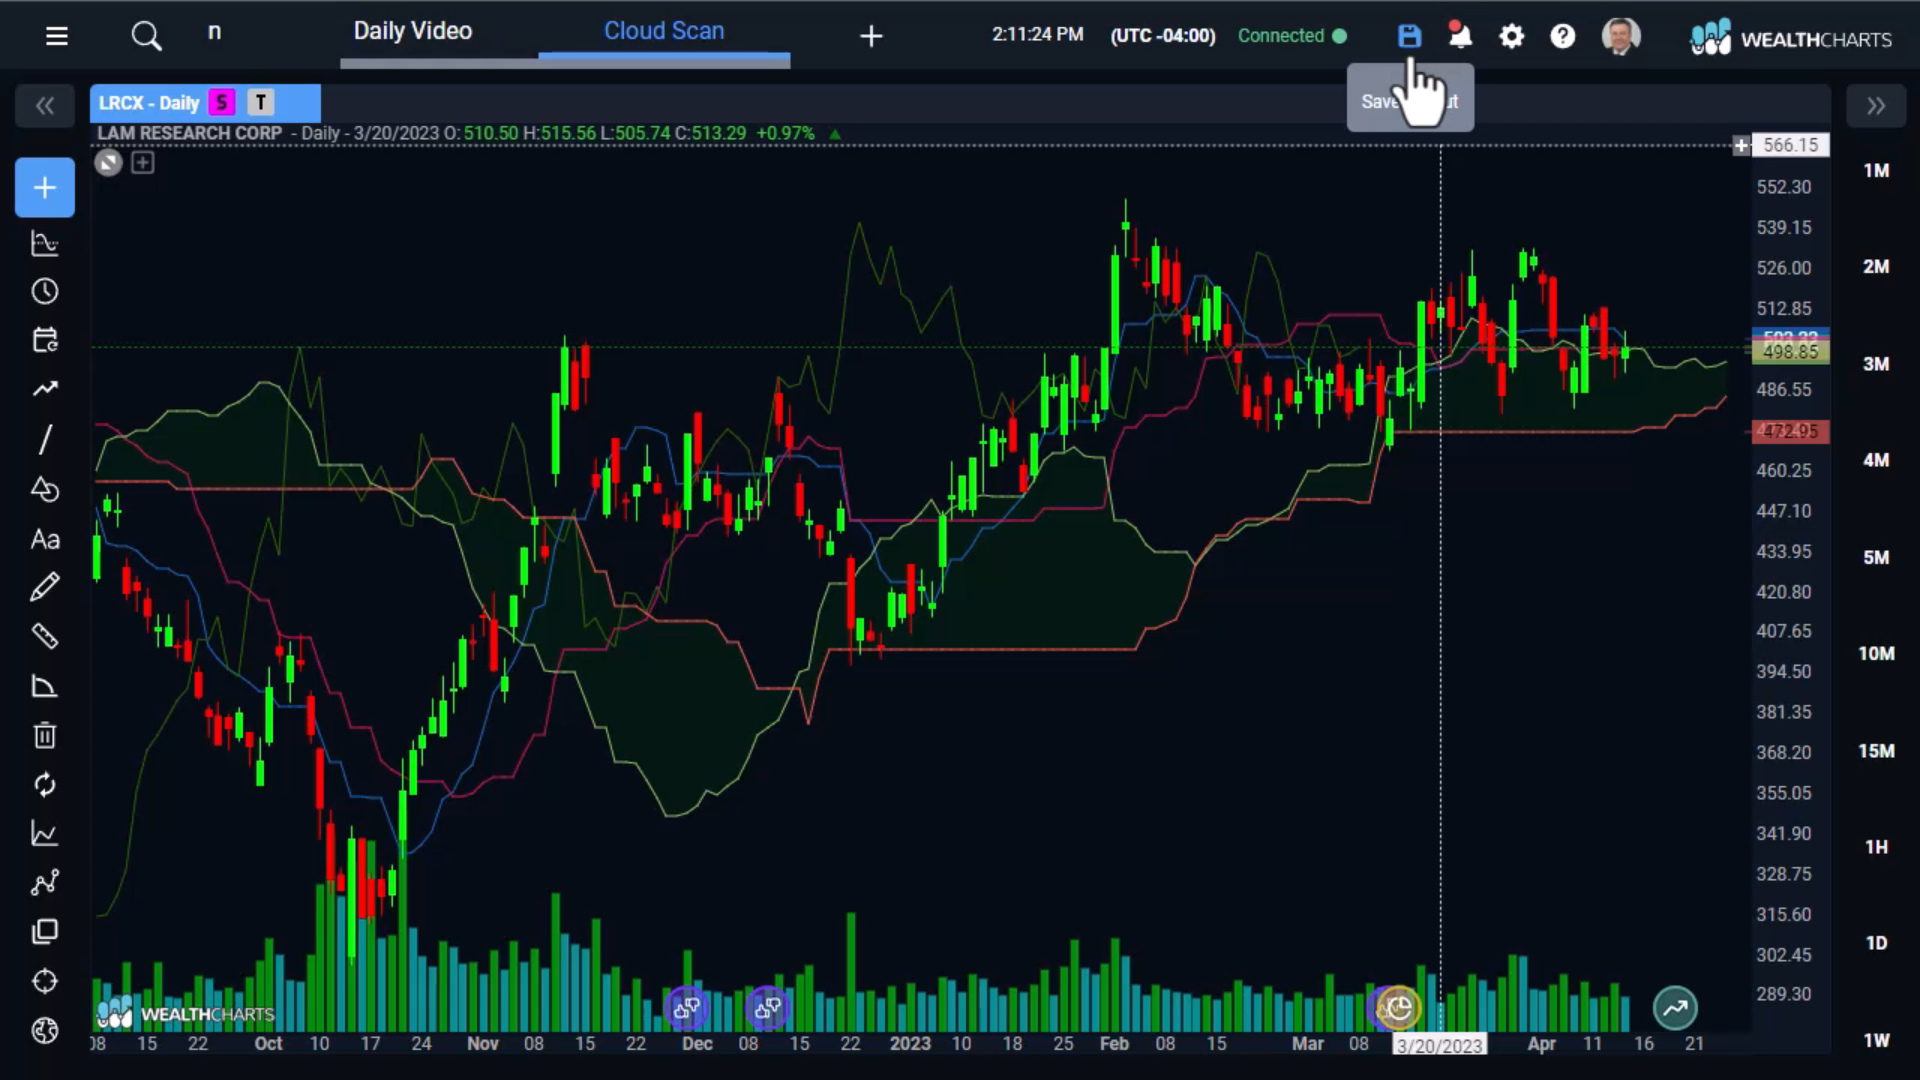This screenshot has height=1080, width=1920.
Task: Toggle the indicator visibility circle icon
Action: pyautogui.click(x=108, y=162)
